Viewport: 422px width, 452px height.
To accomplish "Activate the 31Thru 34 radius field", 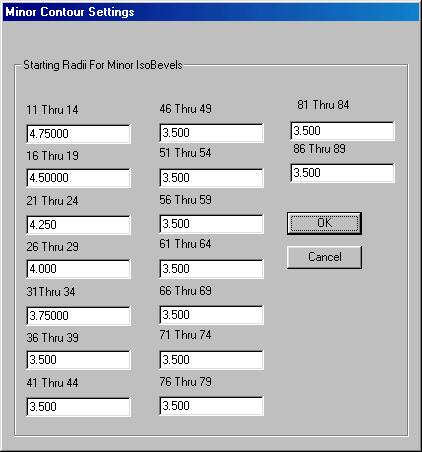I will pyautogui.click(x=78, y=316).
